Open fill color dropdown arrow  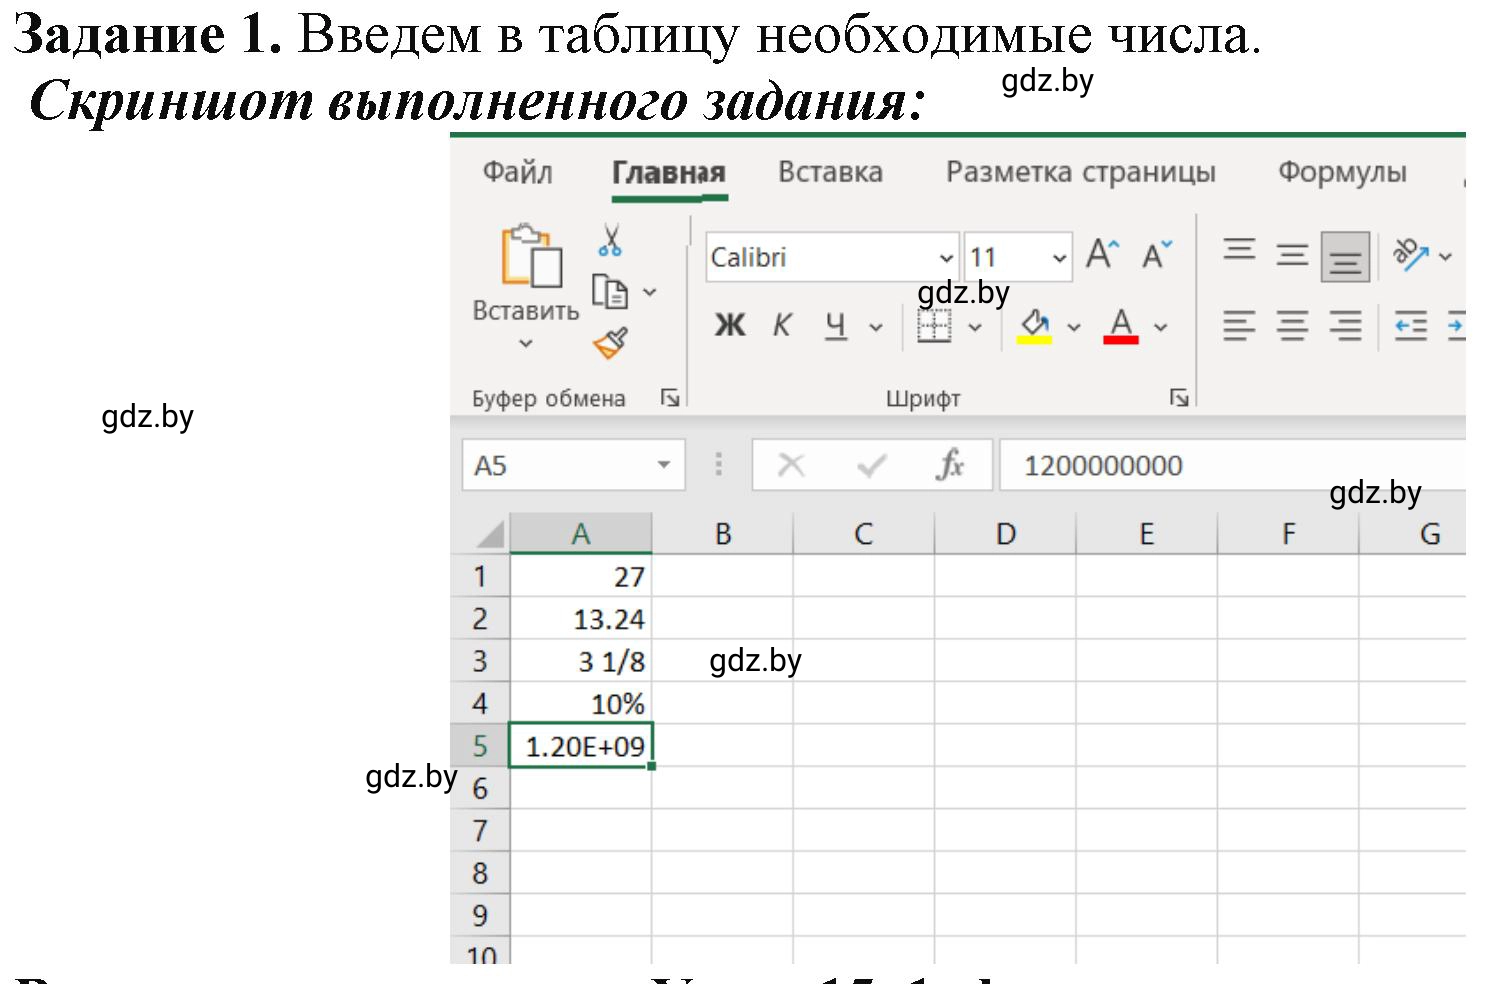1074,326
